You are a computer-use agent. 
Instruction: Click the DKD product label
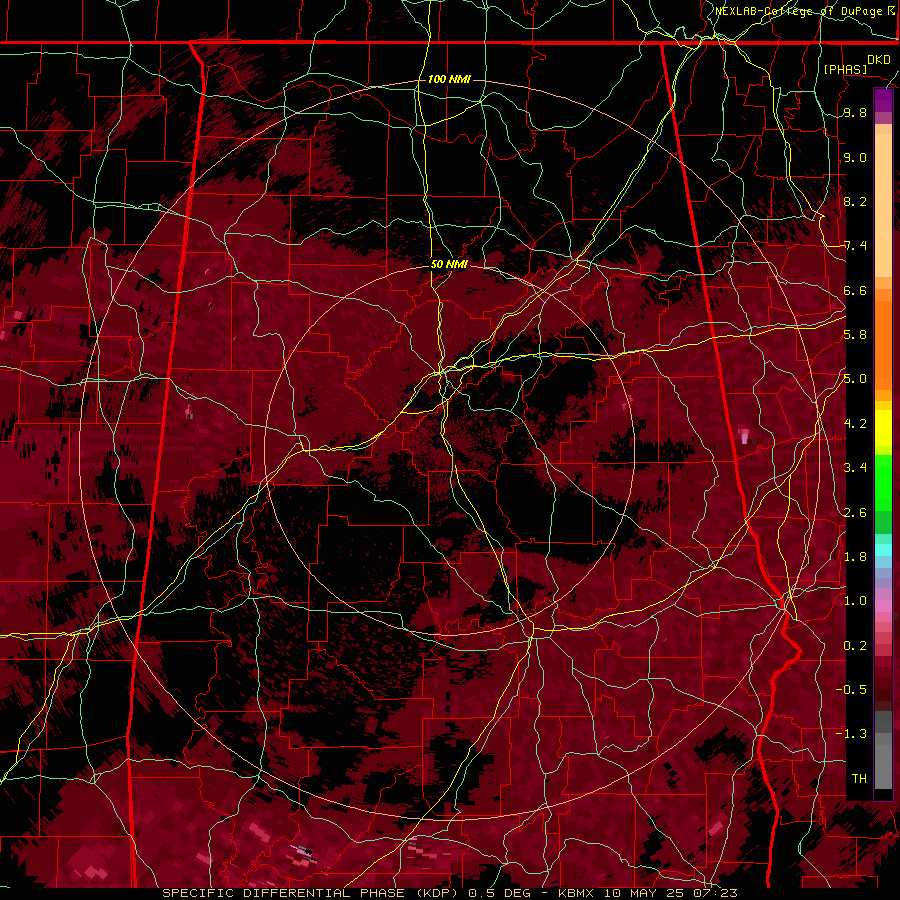coord(878,59)
